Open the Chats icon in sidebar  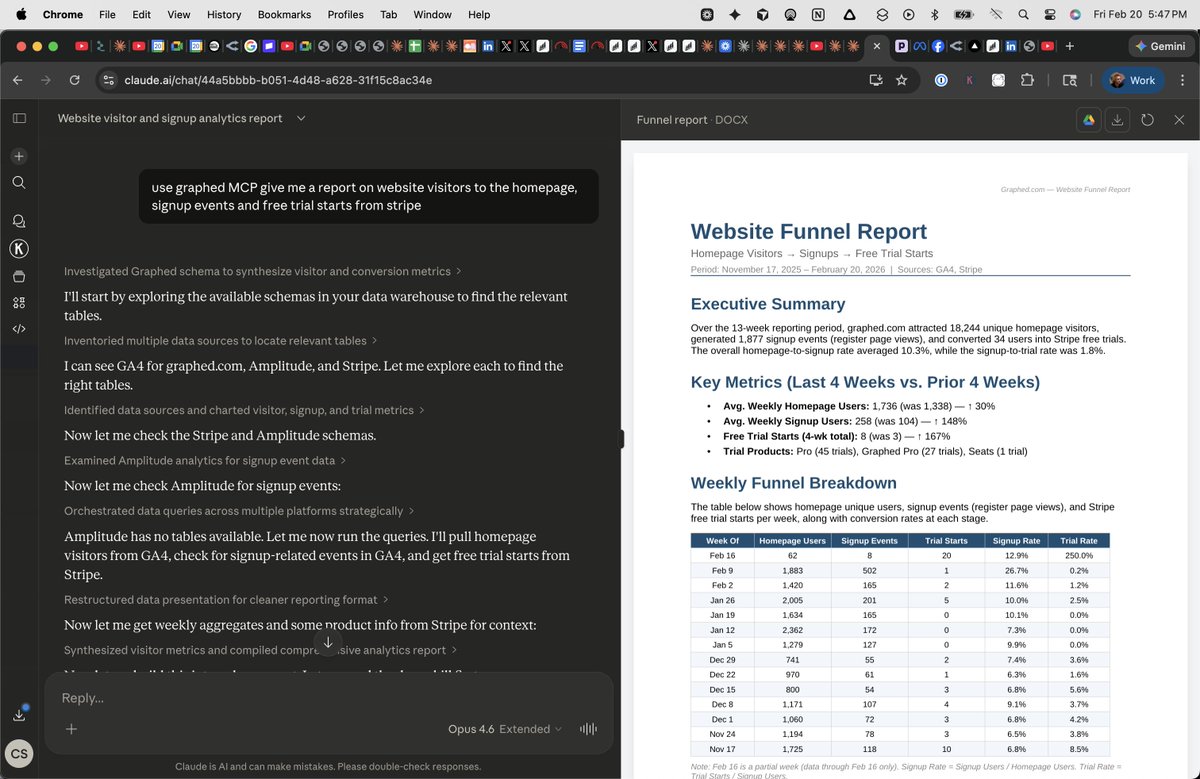[19, 221]
